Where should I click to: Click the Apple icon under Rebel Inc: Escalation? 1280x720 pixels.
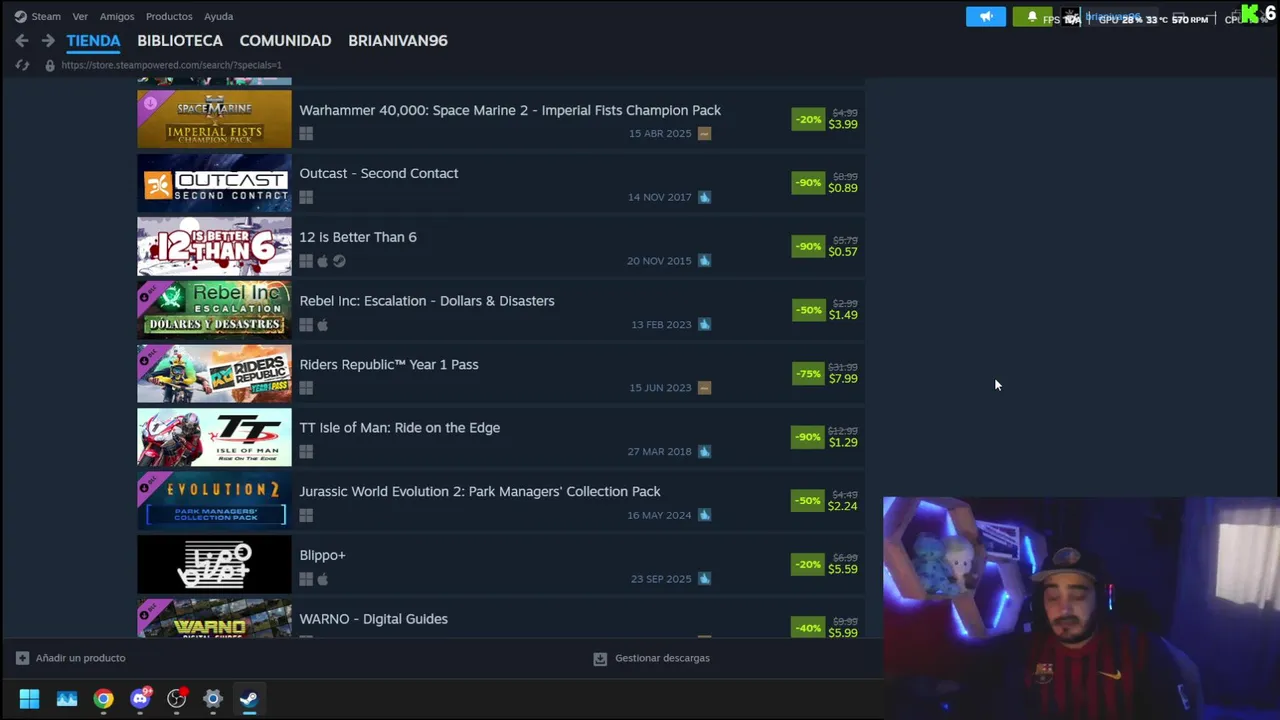click(322, 325)
